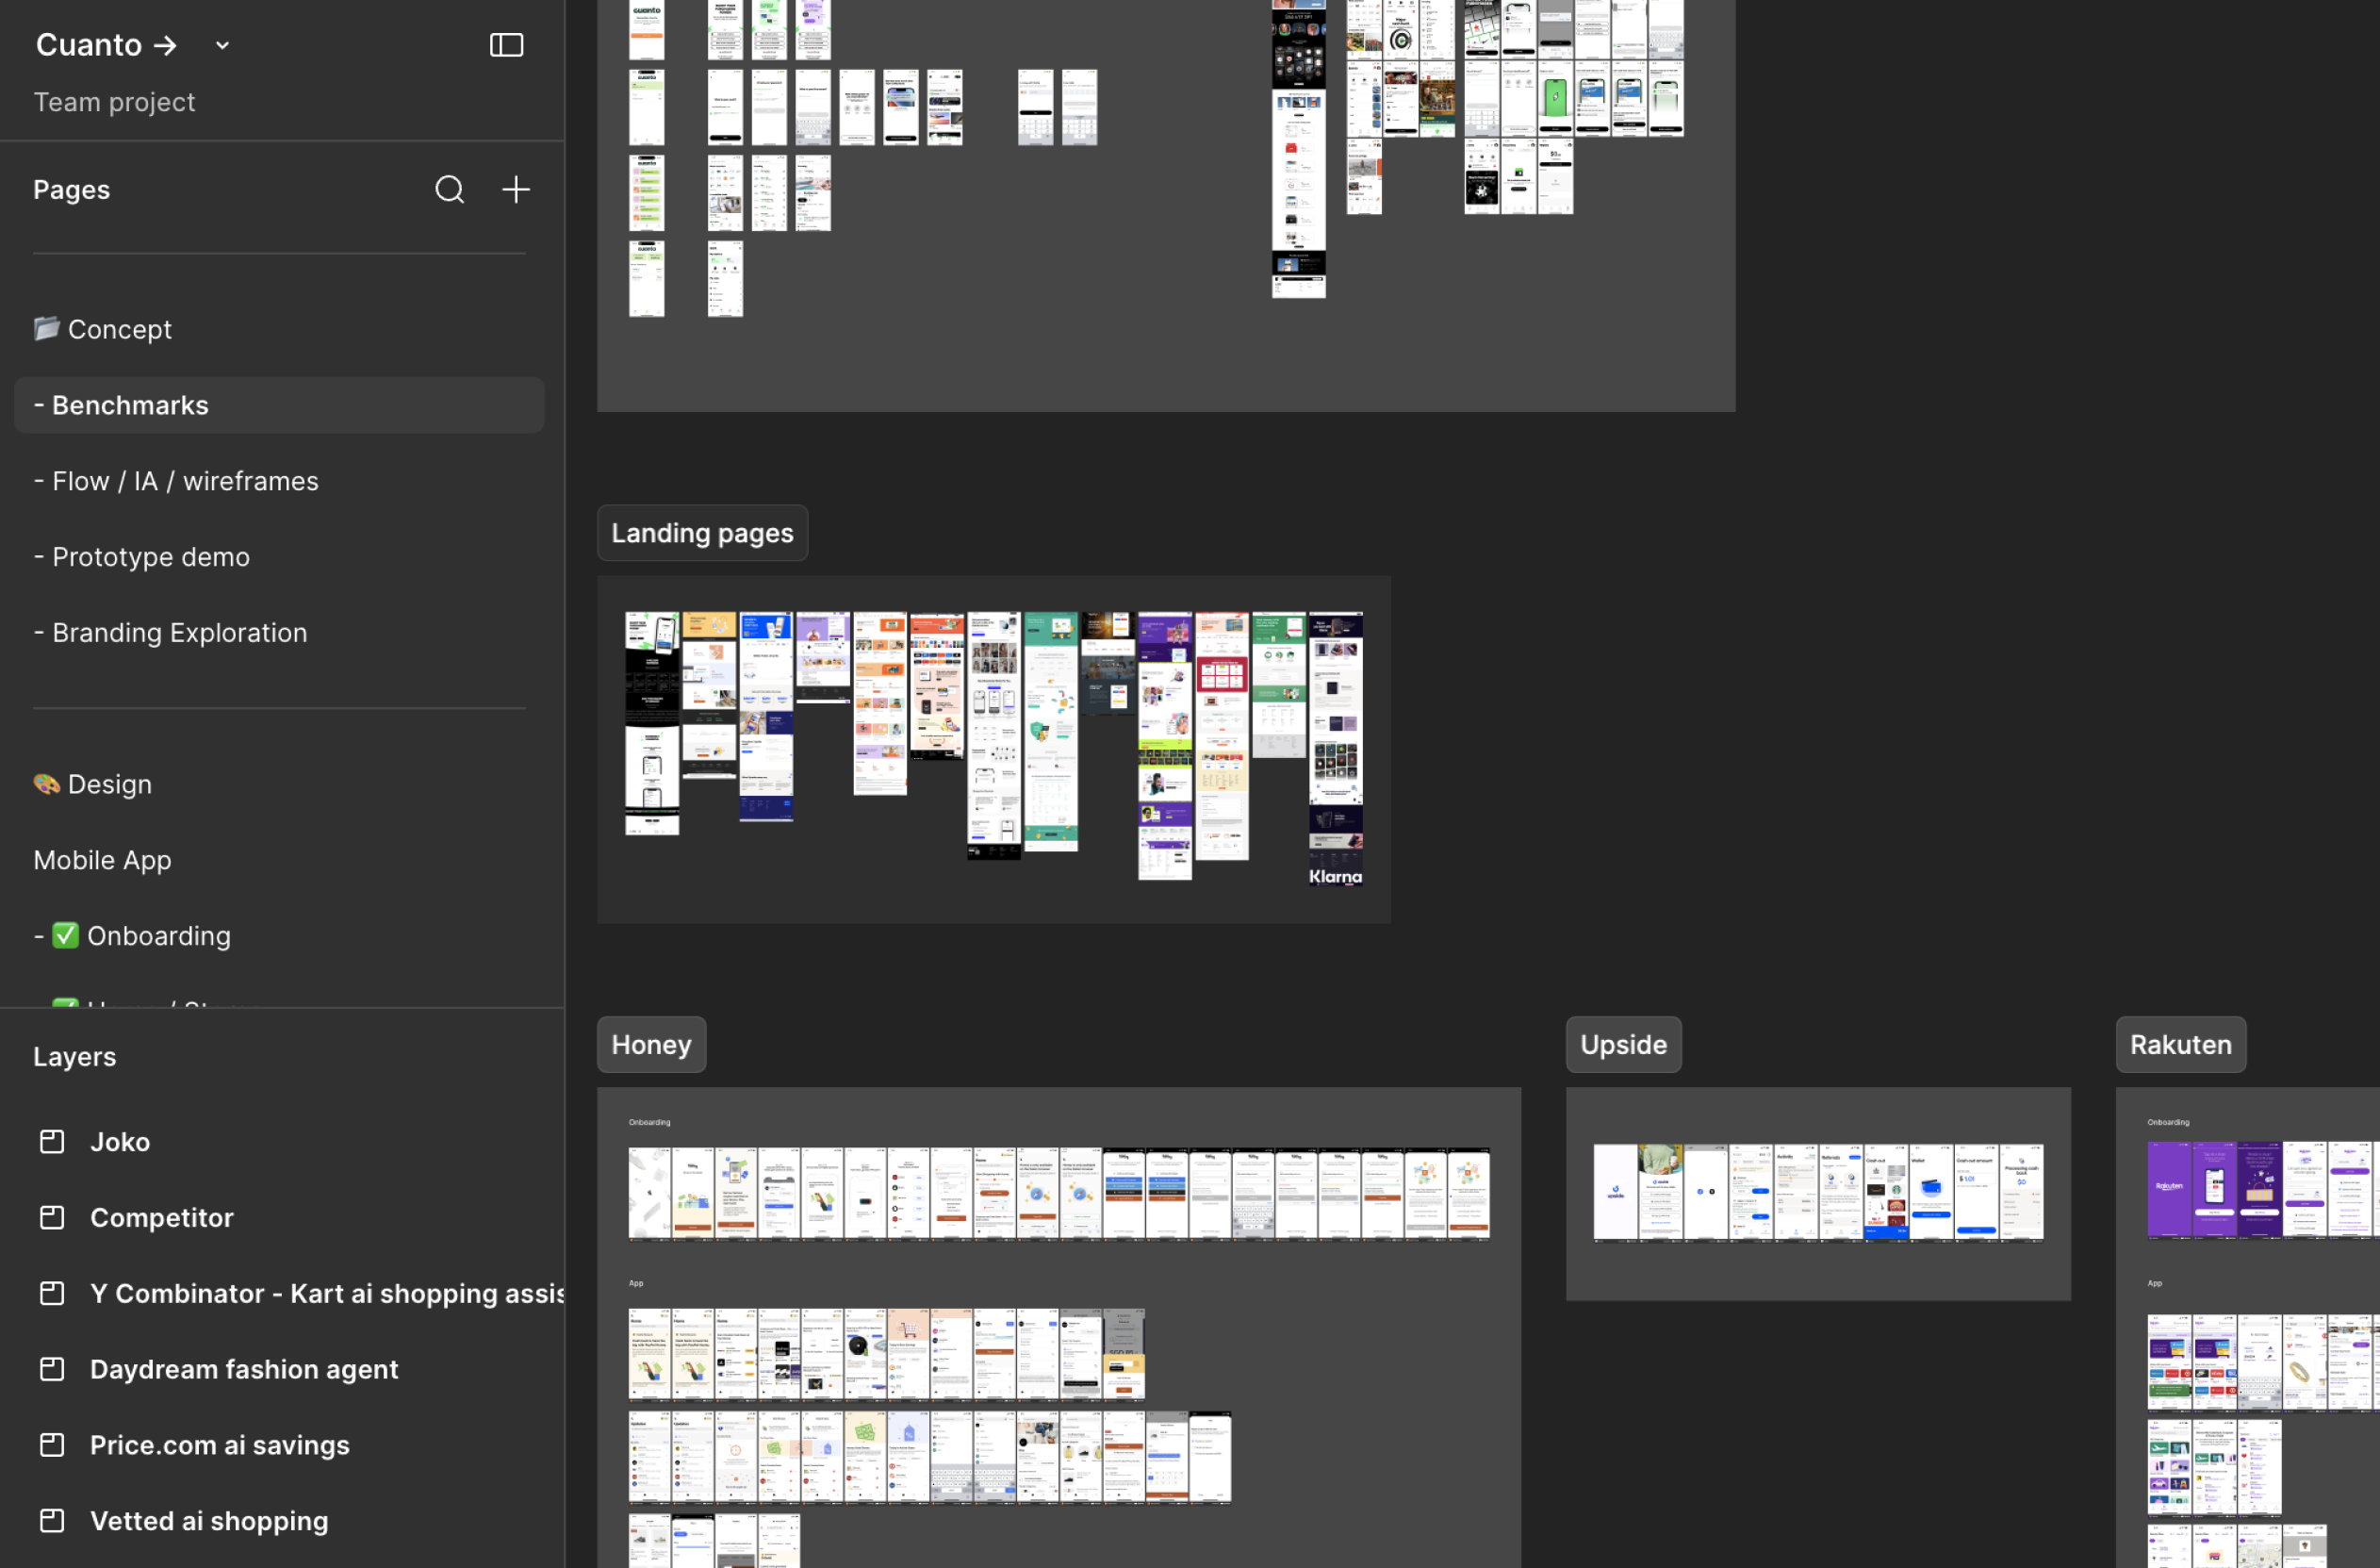This screenshot has width=2380, height=1568.
Task: Click the Cuanto file title
Action: tap(106, 45)
